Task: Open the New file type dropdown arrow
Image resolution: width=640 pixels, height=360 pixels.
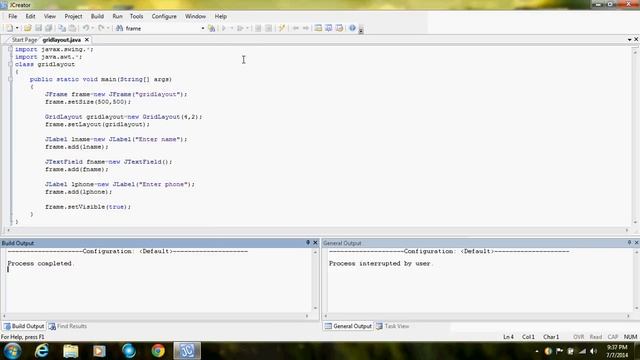Action: [17, 28]
